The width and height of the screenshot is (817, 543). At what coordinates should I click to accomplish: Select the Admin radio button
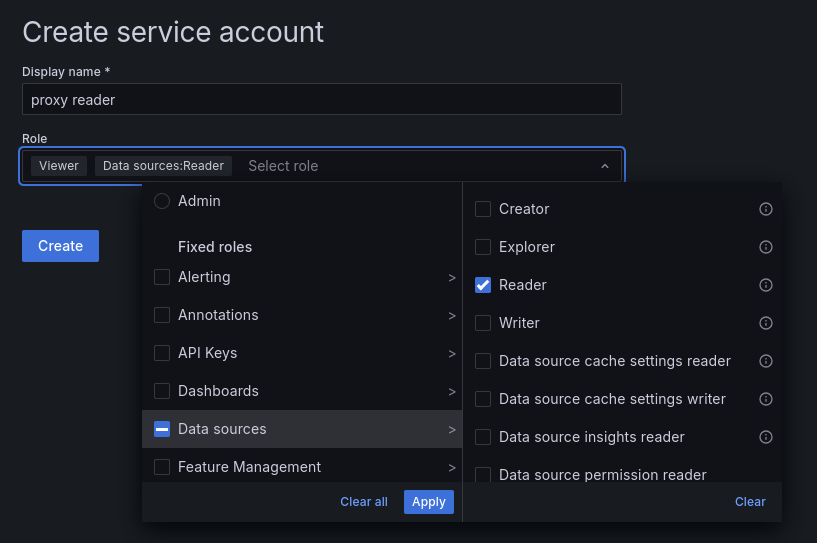pyautogui.click(x=162, y=201)
